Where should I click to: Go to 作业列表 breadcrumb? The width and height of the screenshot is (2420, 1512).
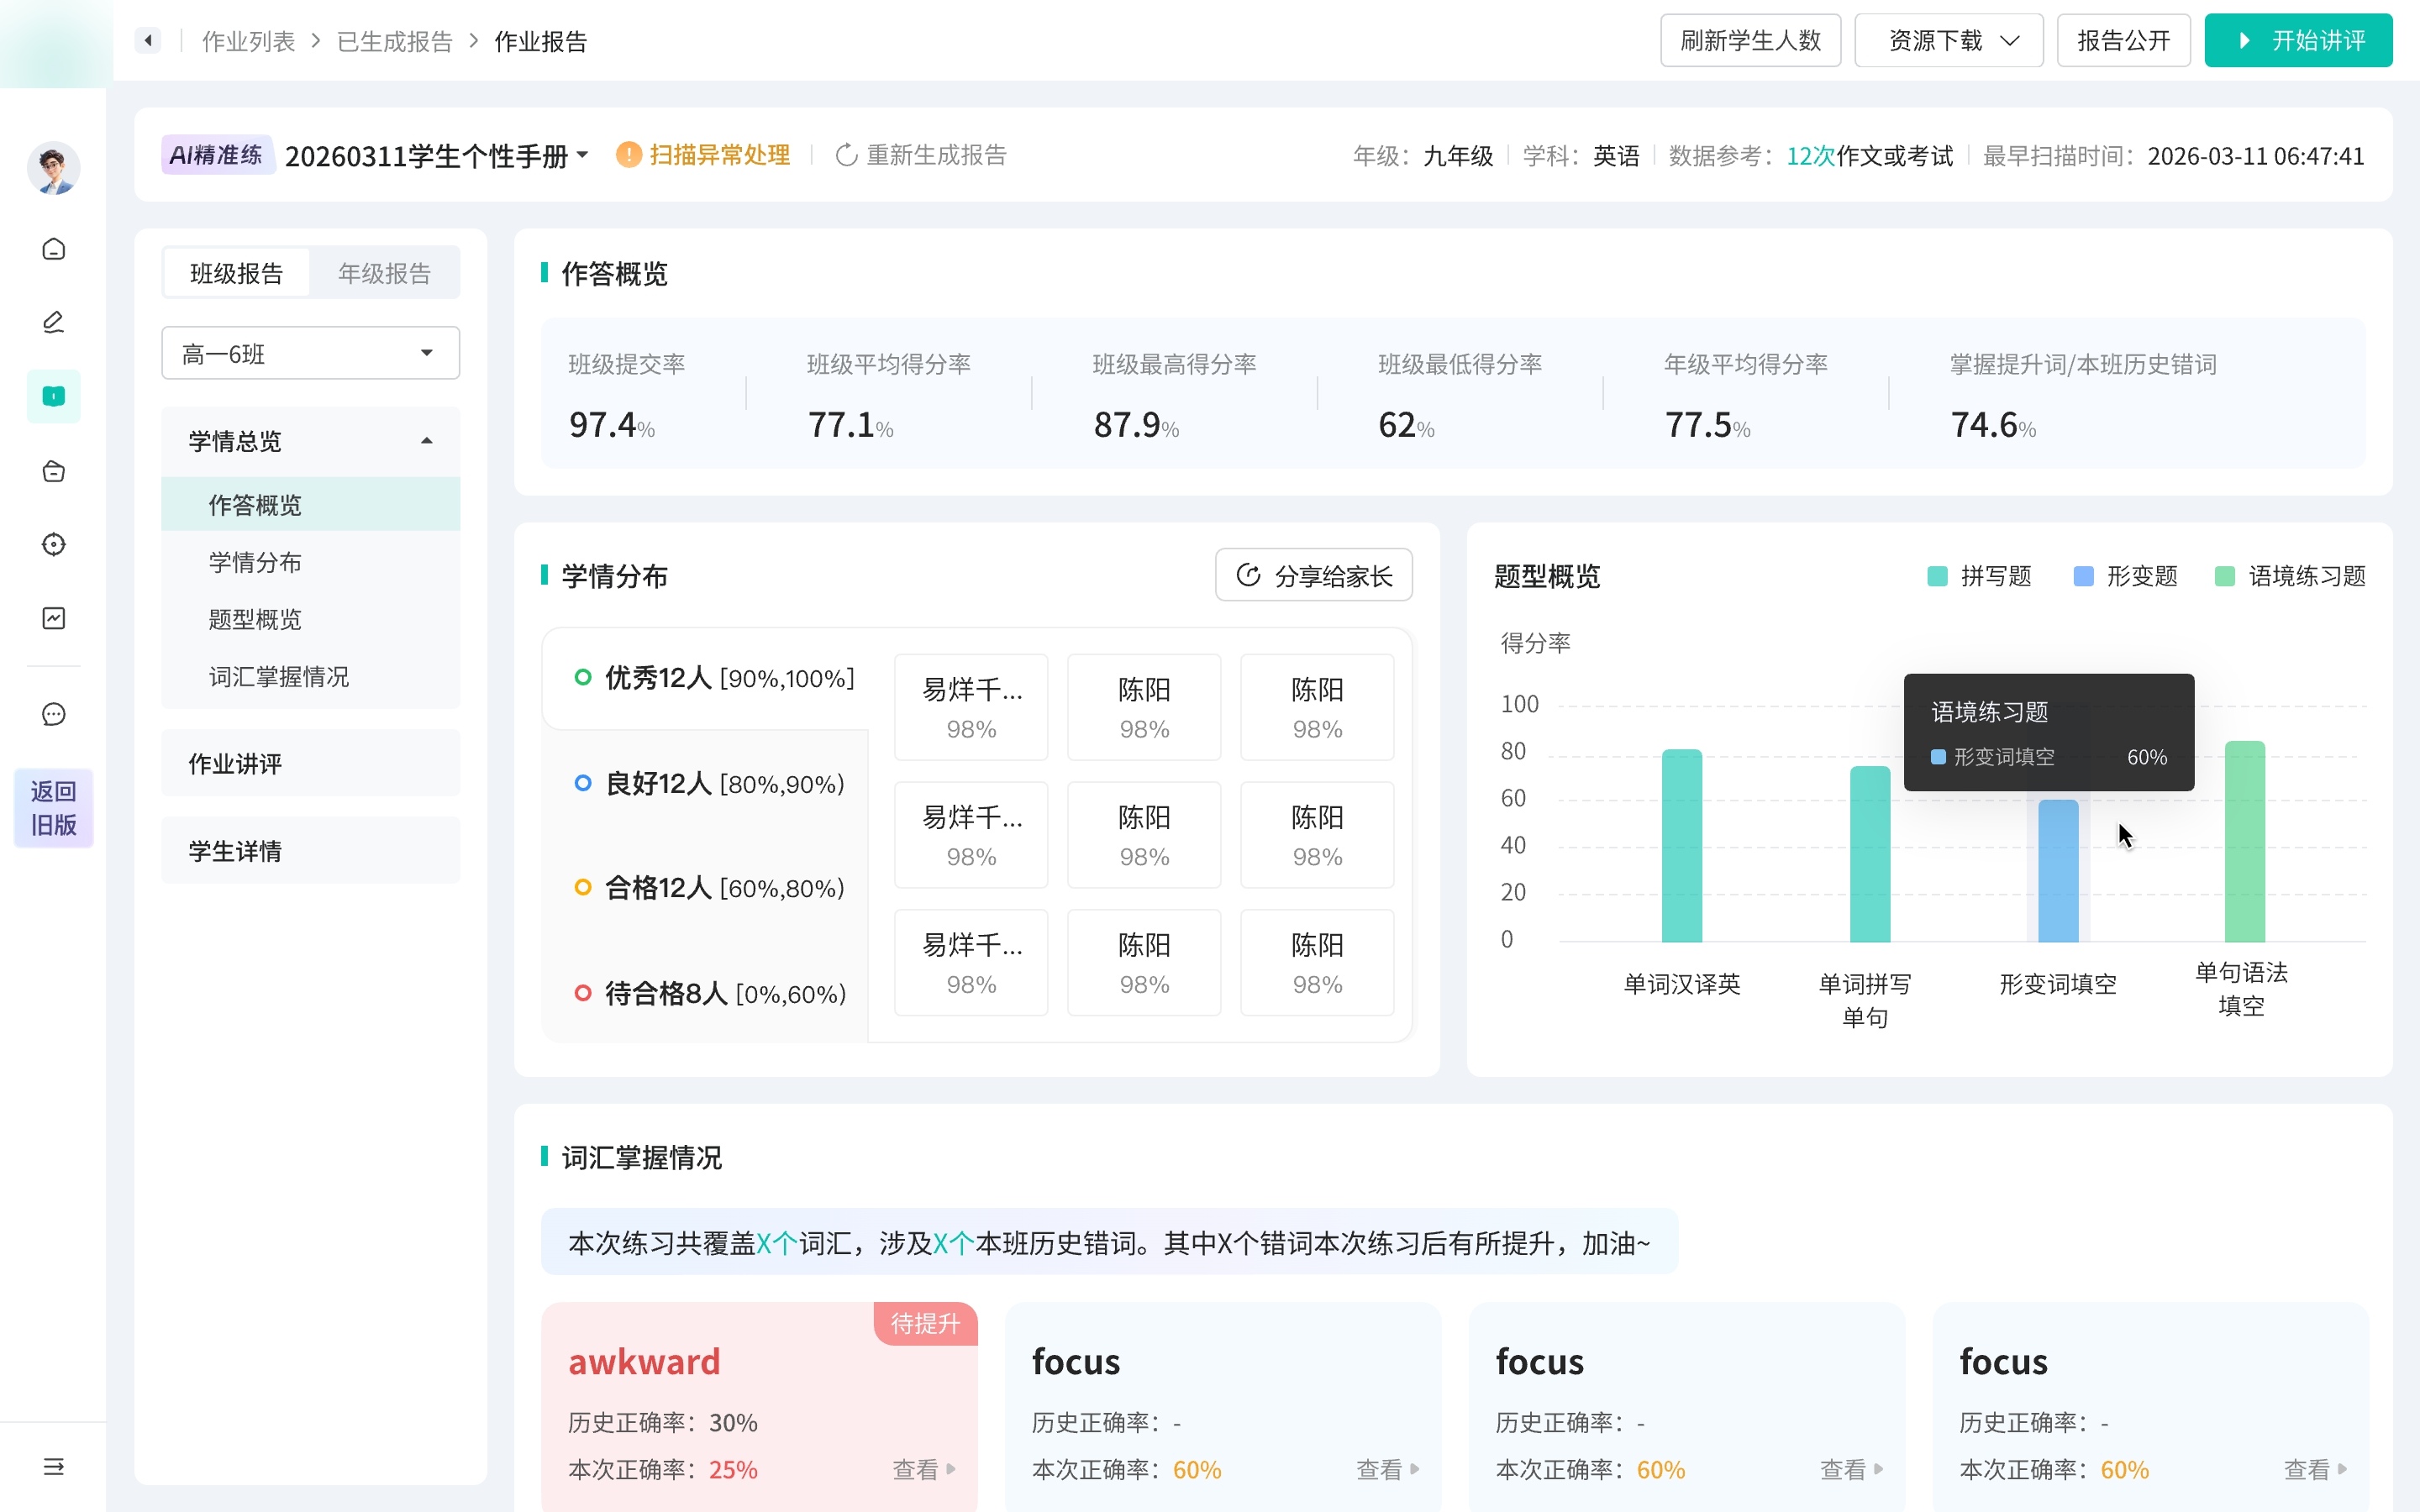point(248,41)
